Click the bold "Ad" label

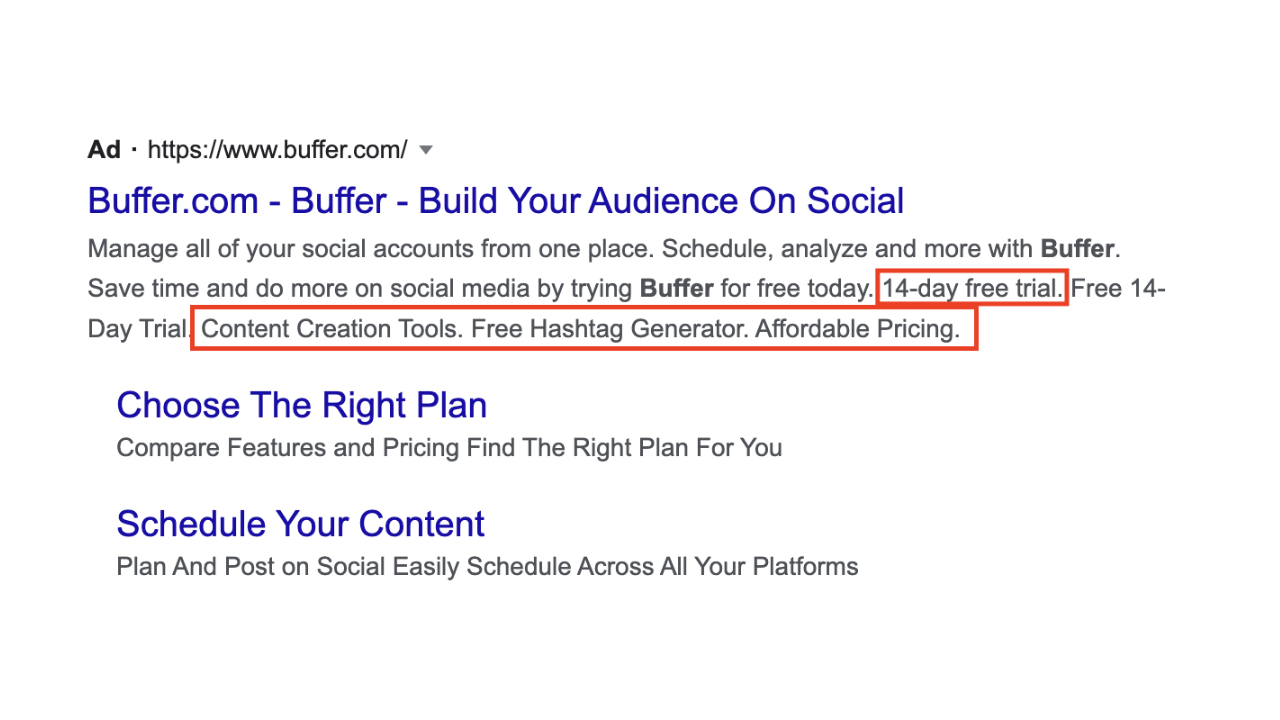click(x=104, y=150)
